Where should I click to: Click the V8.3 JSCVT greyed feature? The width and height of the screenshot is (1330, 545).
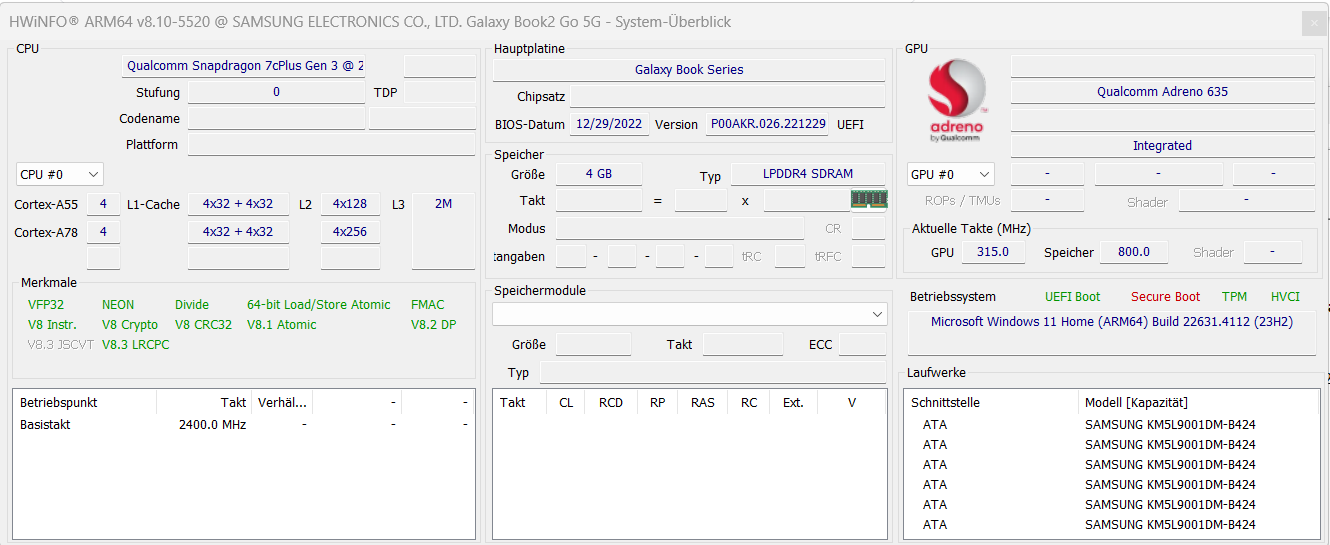tap(61, 345)
